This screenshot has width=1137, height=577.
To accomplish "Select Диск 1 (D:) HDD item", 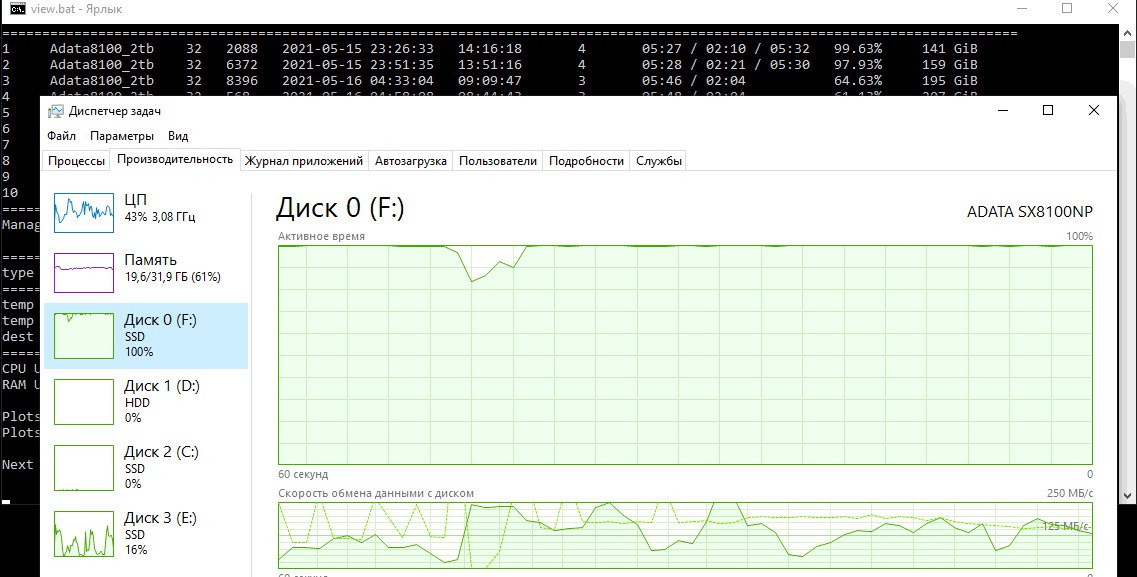I will click(146, 402).
